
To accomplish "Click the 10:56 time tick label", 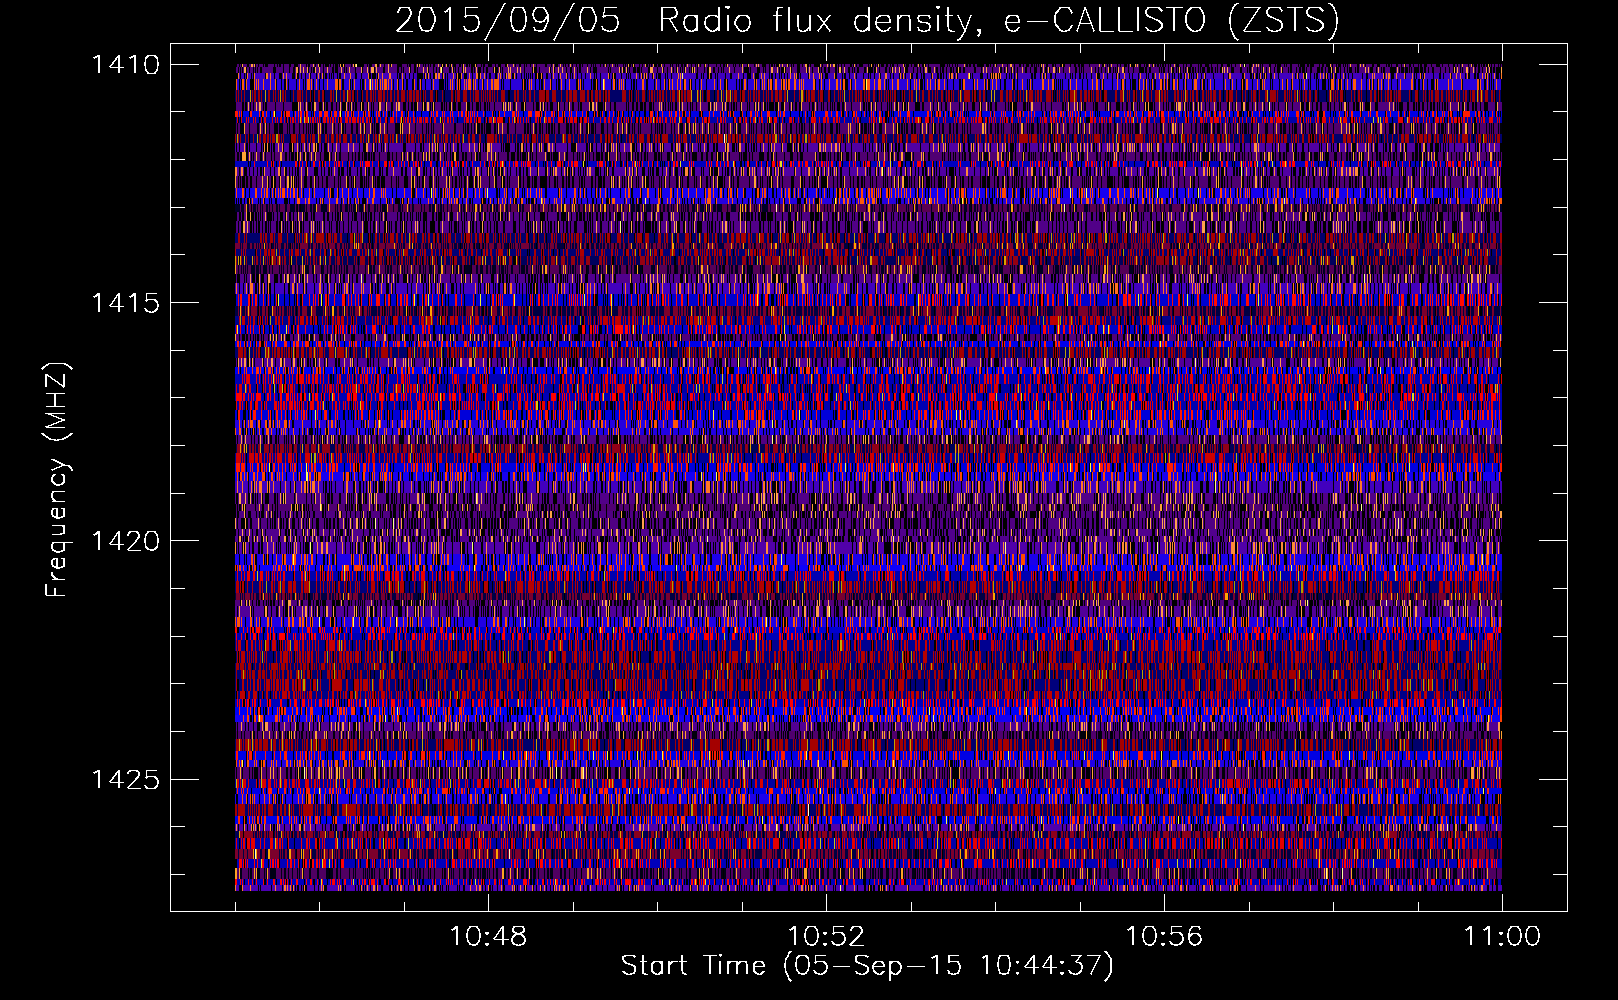I will 1164,937.
